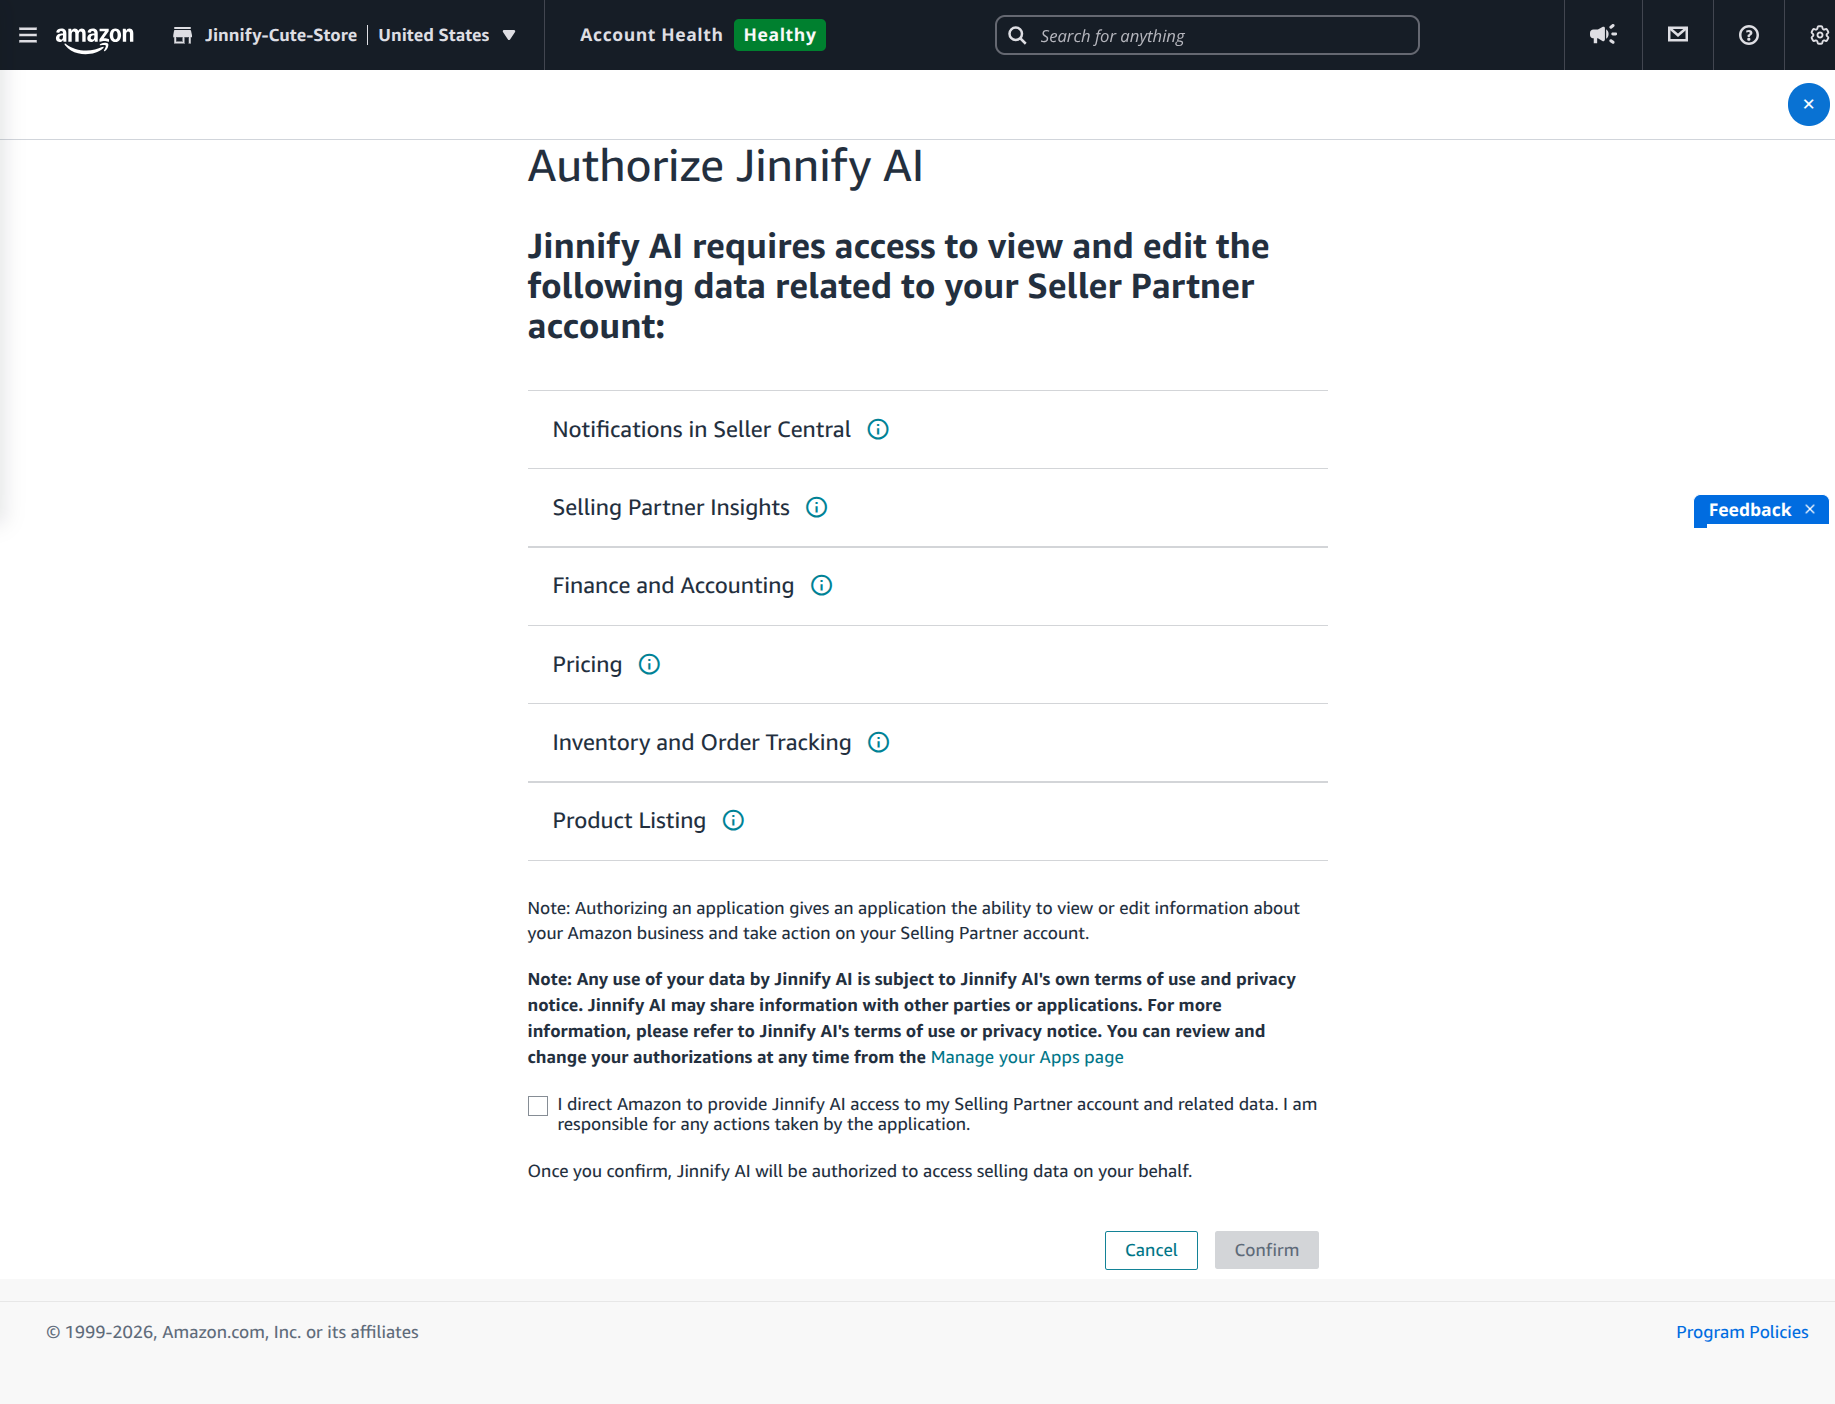Image resolution: width=1835 pixels, height=1404 pixels.
Task: Open the Feedback tab
Action: click(x=1750, y=510)
